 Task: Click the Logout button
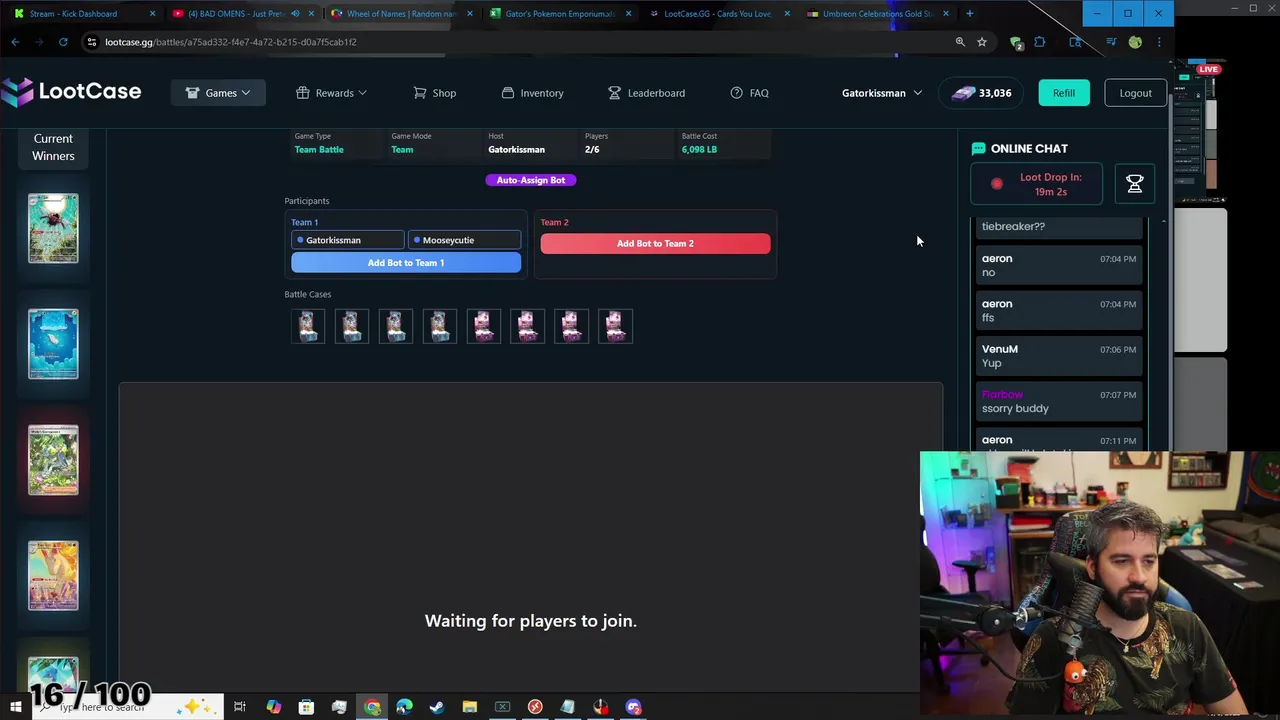(x=1135, y=93)
